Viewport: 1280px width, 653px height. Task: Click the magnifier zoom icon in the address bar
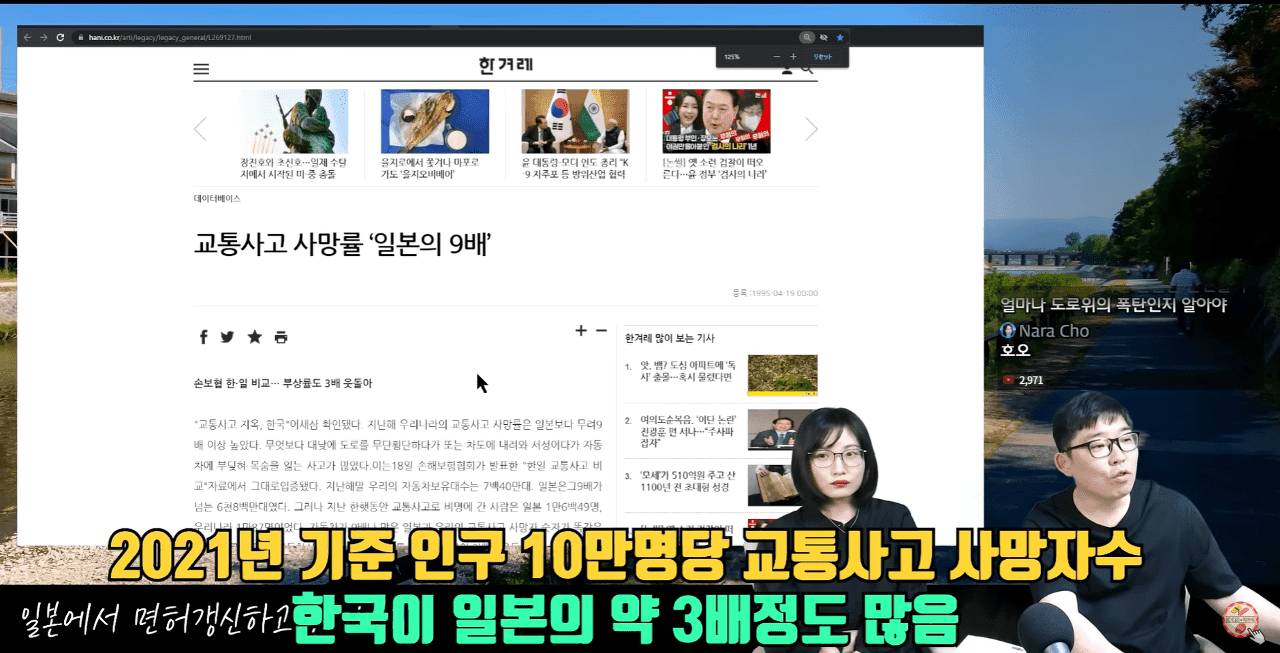[807, 37]
